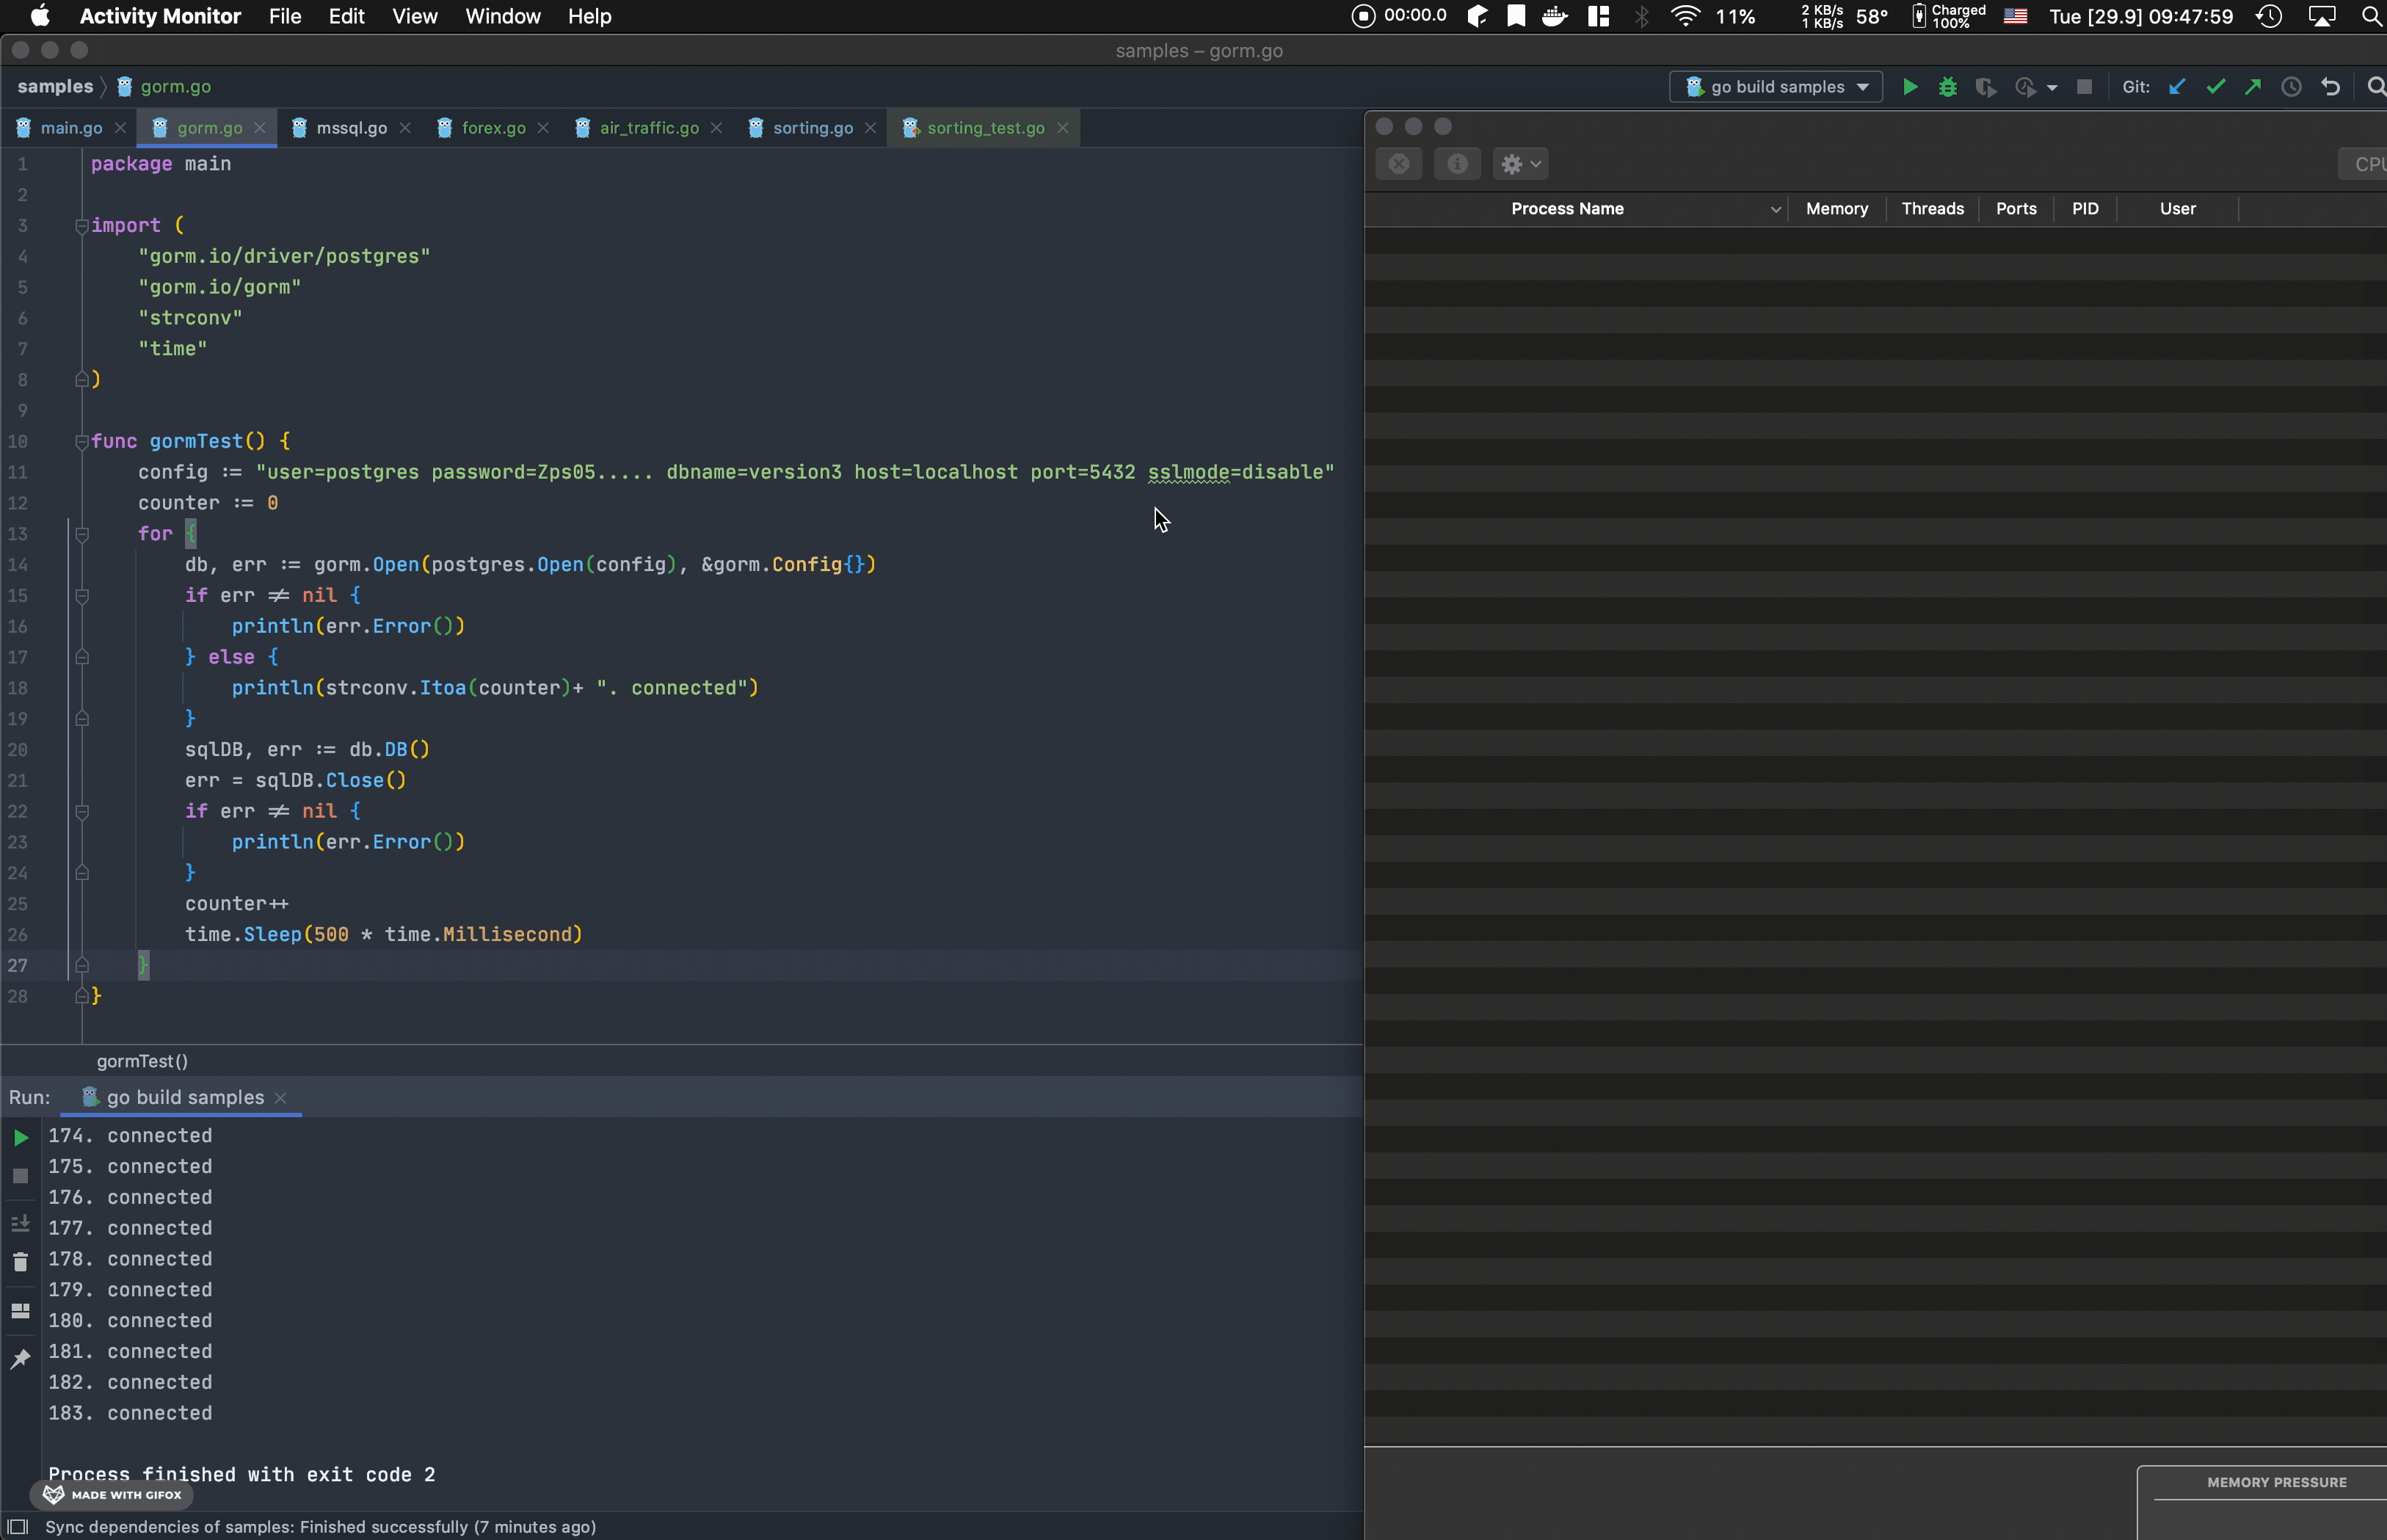The width and height of the screenshot is (2387, 1540).
Task: Push changes with Git green arrow
Action: (x=2252, y=87)
